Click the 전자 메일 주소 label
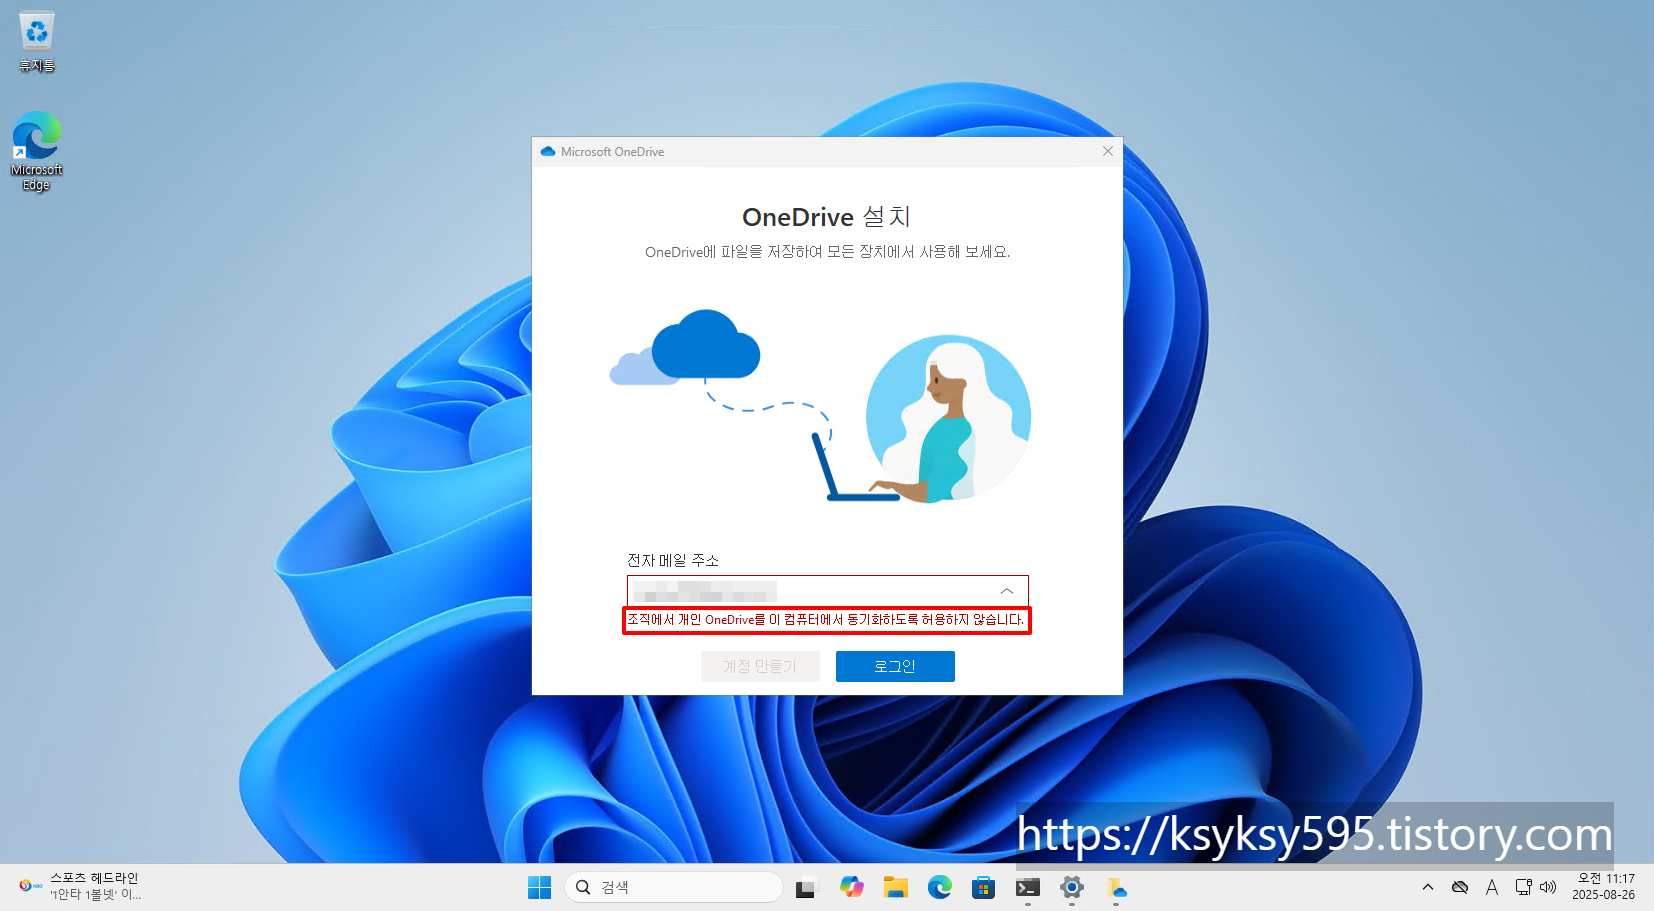This screenshot has height=911, width=1654. (x=673, y=560)
